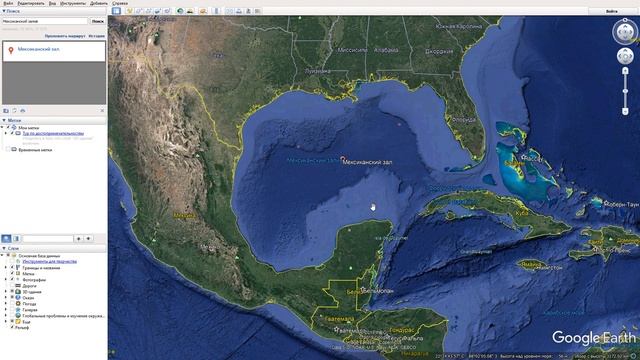The image size is (640, 360).
Task: Expand the Фотографии layer node
Action: (x=6, y=280)
